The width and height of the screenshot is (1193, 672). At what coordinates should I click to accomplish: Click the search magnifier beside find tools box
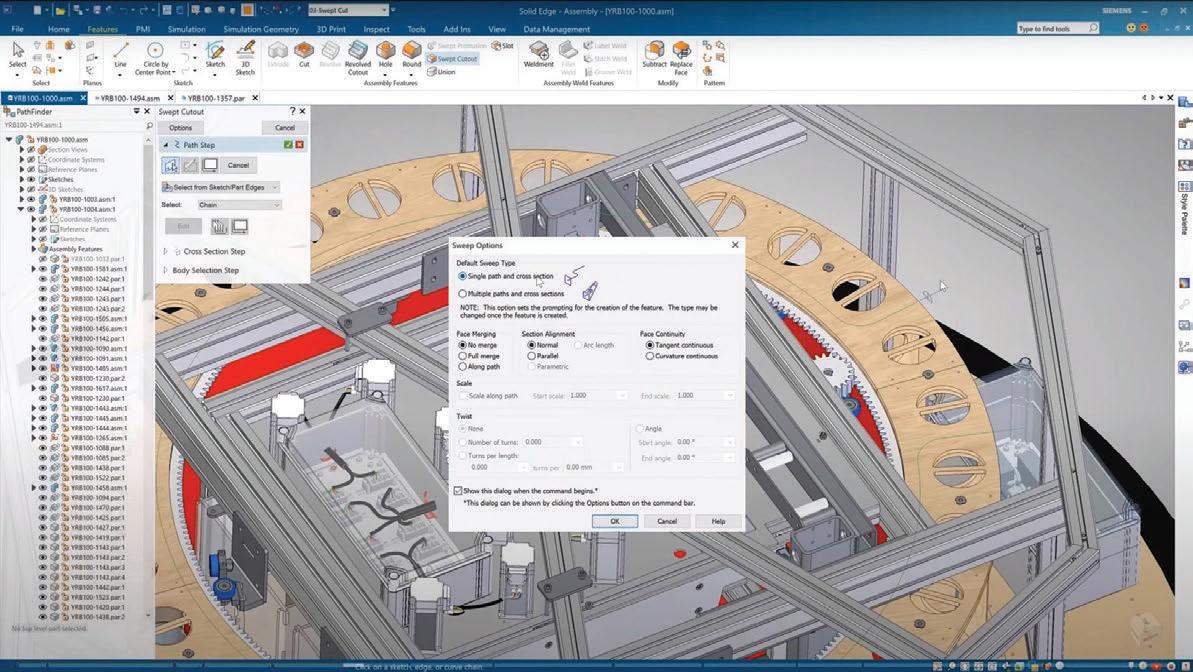pos(1093,28)
